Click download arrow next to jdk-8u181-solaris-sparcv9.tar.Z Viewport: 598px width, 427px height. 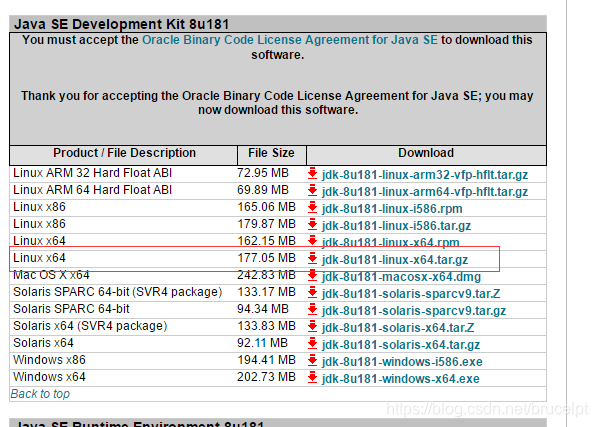[x=312, y=292]
